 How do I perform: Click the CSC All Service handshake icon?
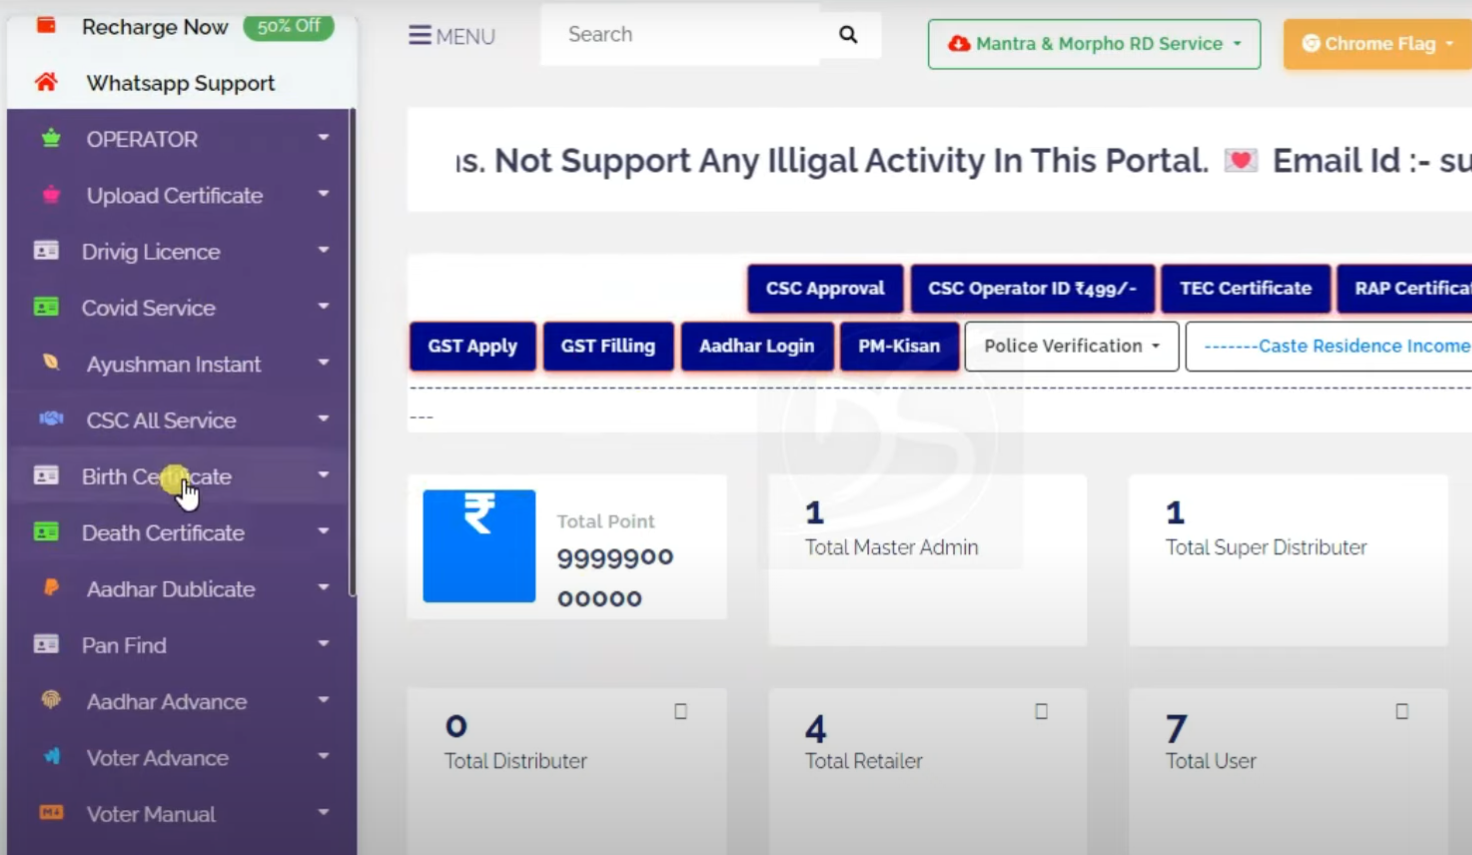(51, 419)
